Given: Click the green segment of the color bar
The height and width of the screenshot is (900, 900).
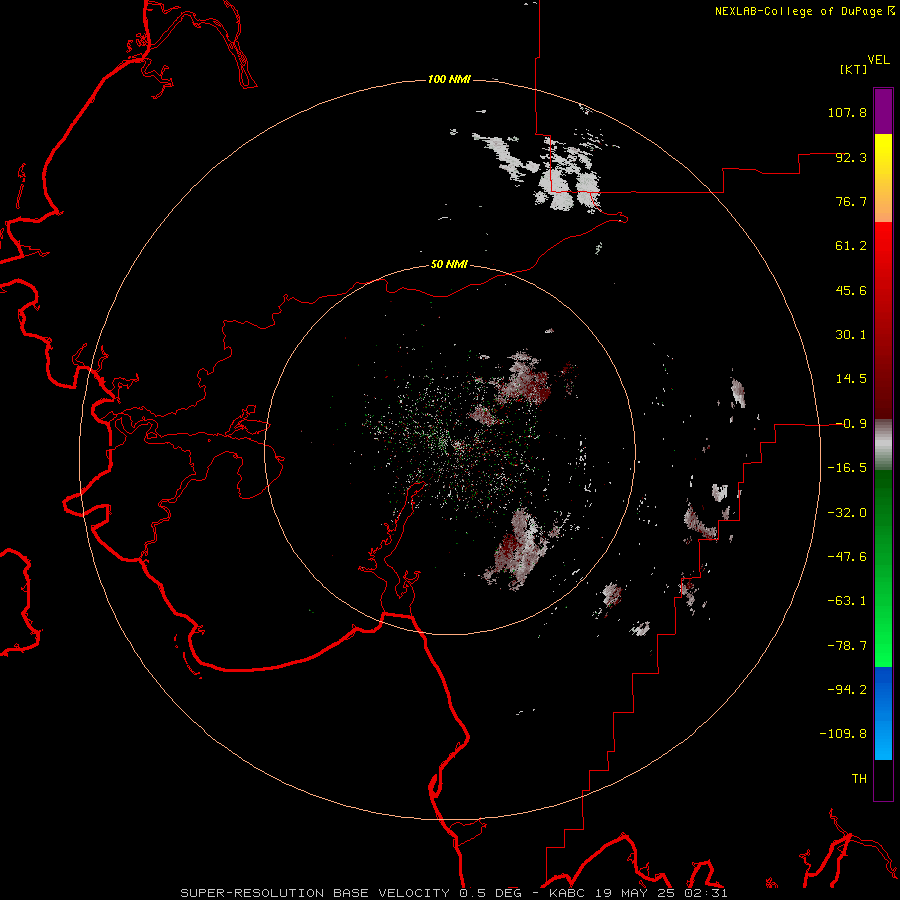Looking at the screenshot, I should (883, 568).
